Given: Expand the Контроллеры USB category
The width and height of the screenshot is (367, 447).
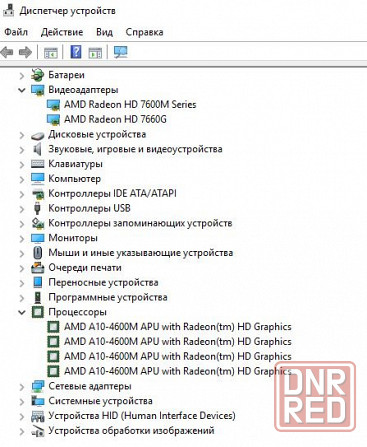Looking at the screenshot, I should pos(22,209).
